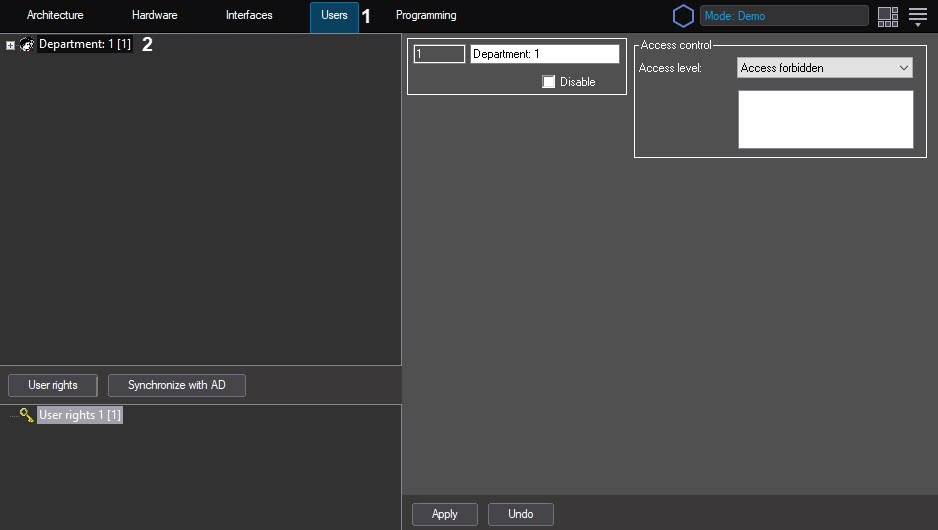This screenshot has height=530, width=938.
Task: Click the hexagon logo icon
Action: coord(683,16)
